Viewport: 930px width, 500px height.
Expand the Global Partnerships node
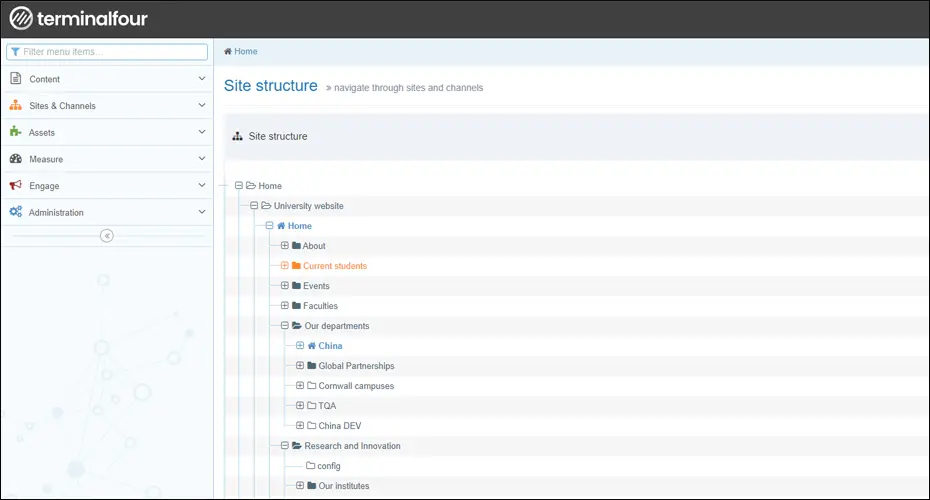[300, 366]
